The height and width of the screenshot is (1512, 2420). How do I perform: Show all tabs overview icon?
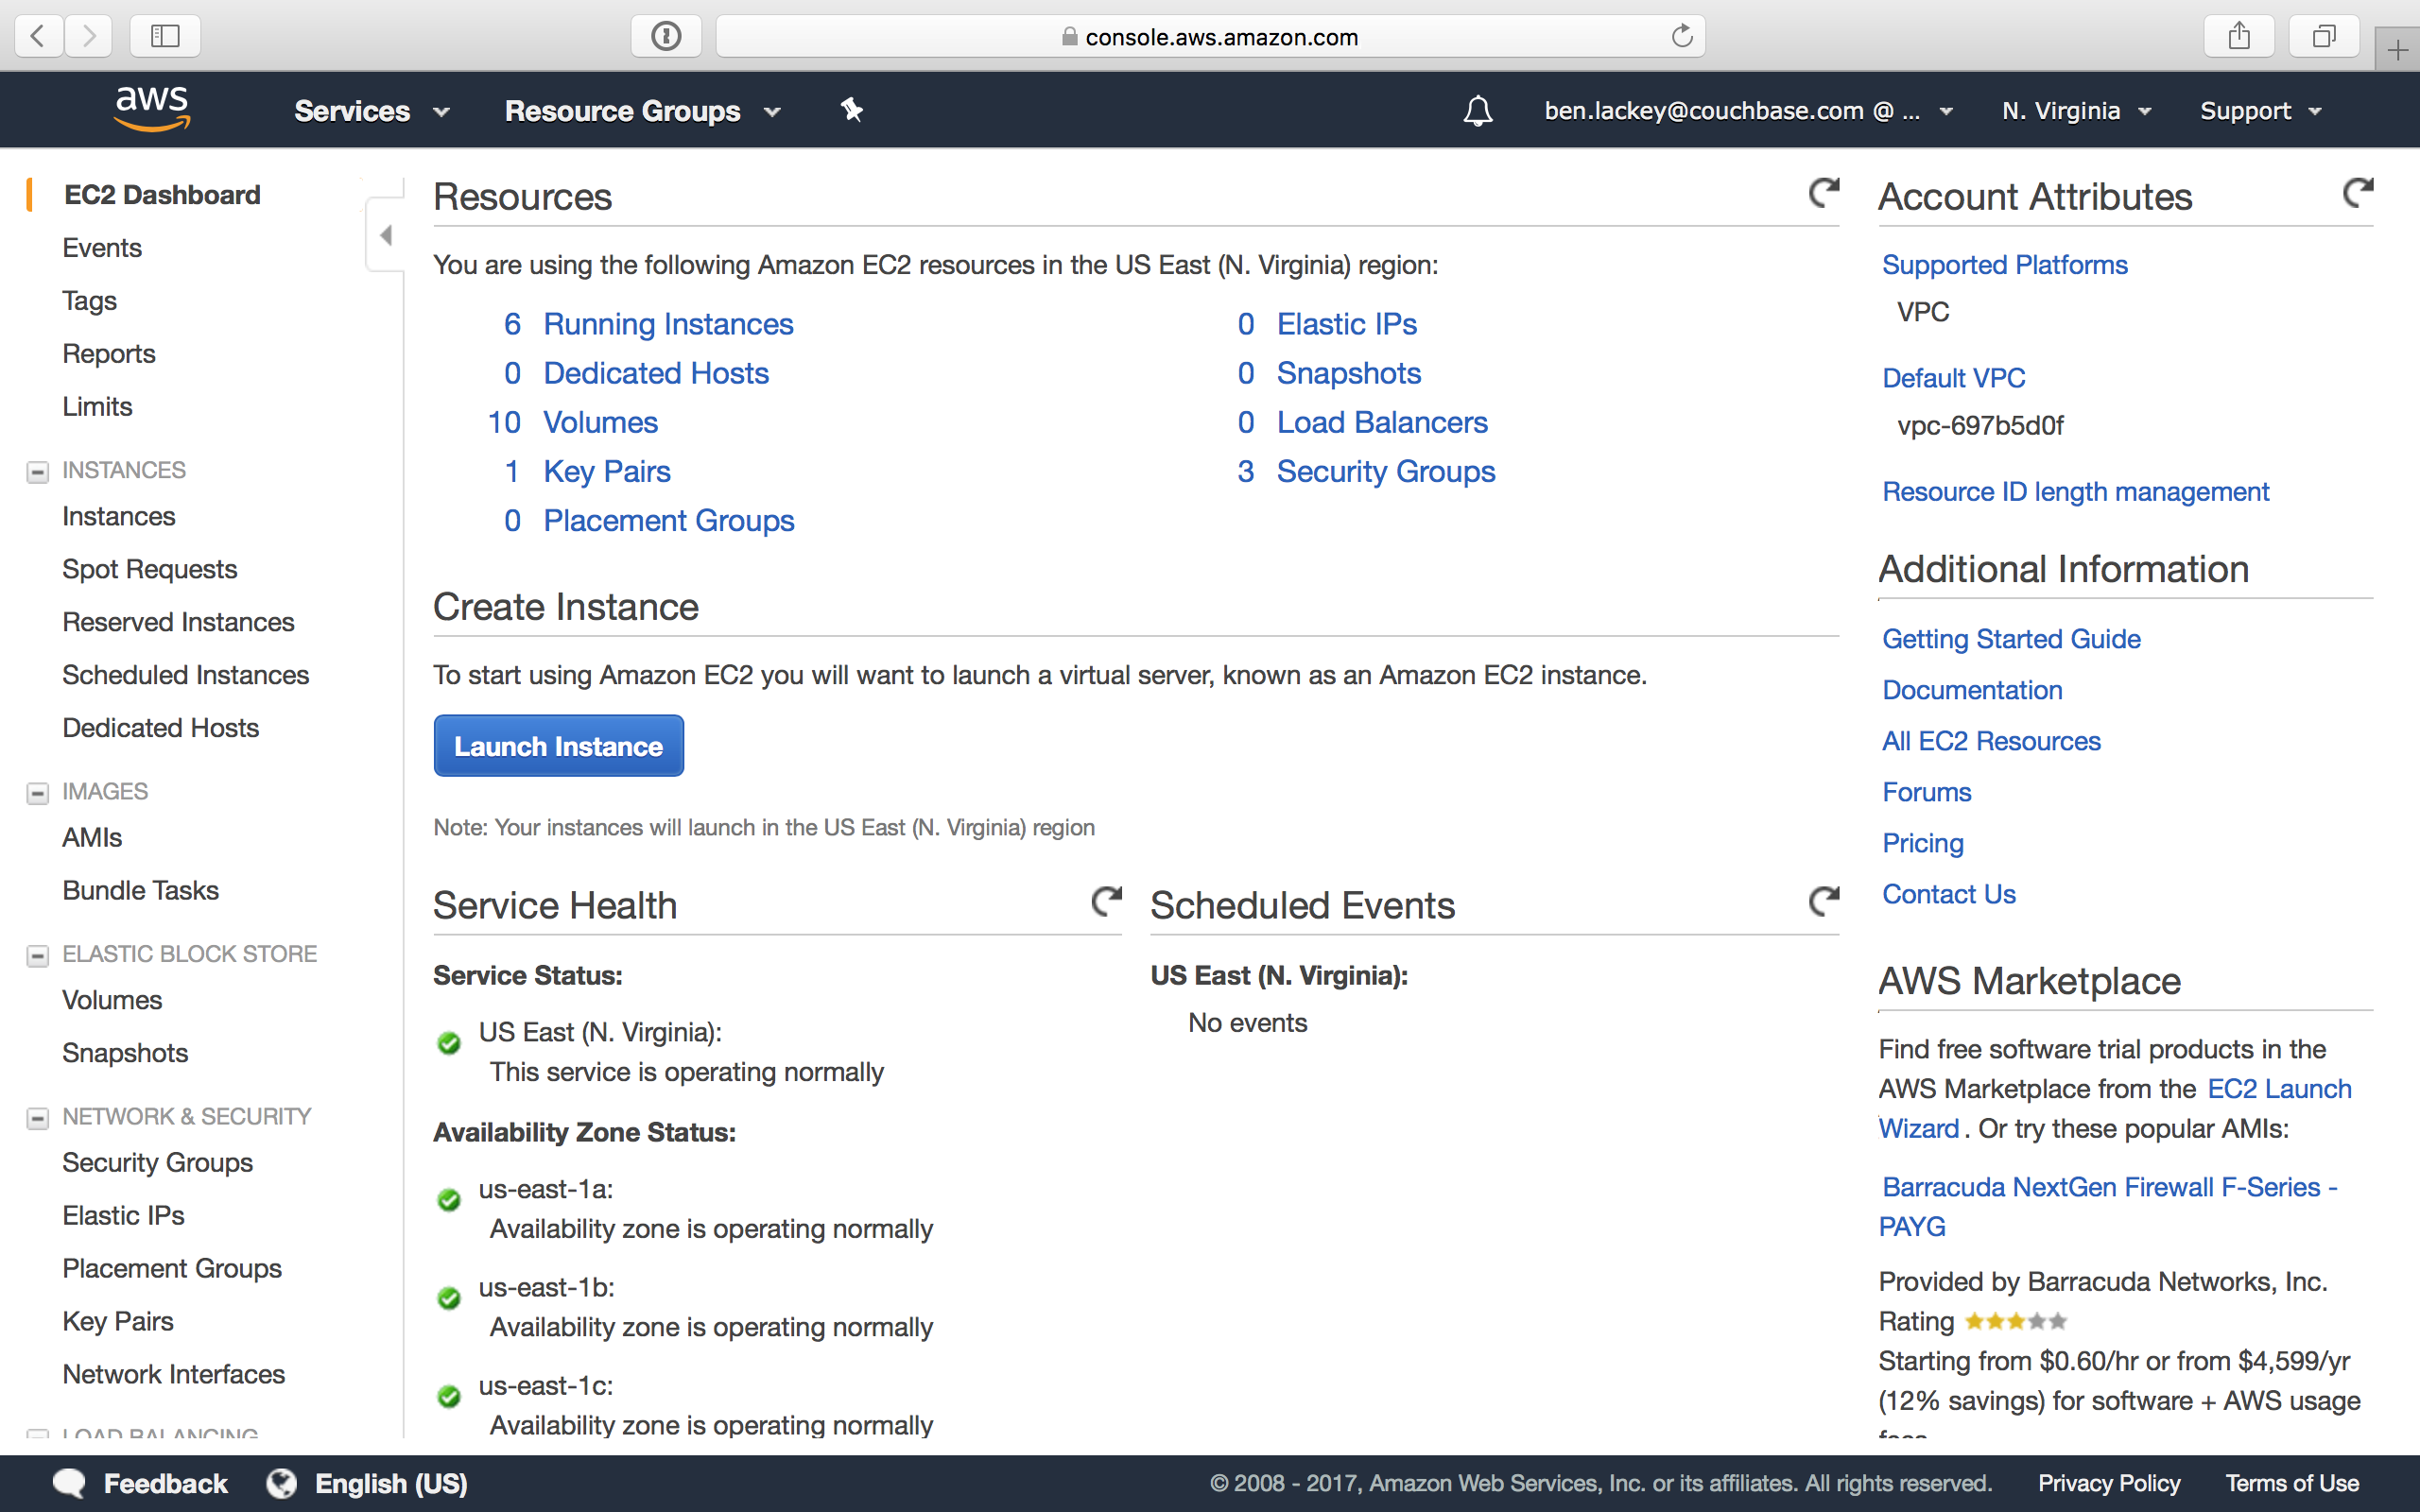tap(2324, 37)
